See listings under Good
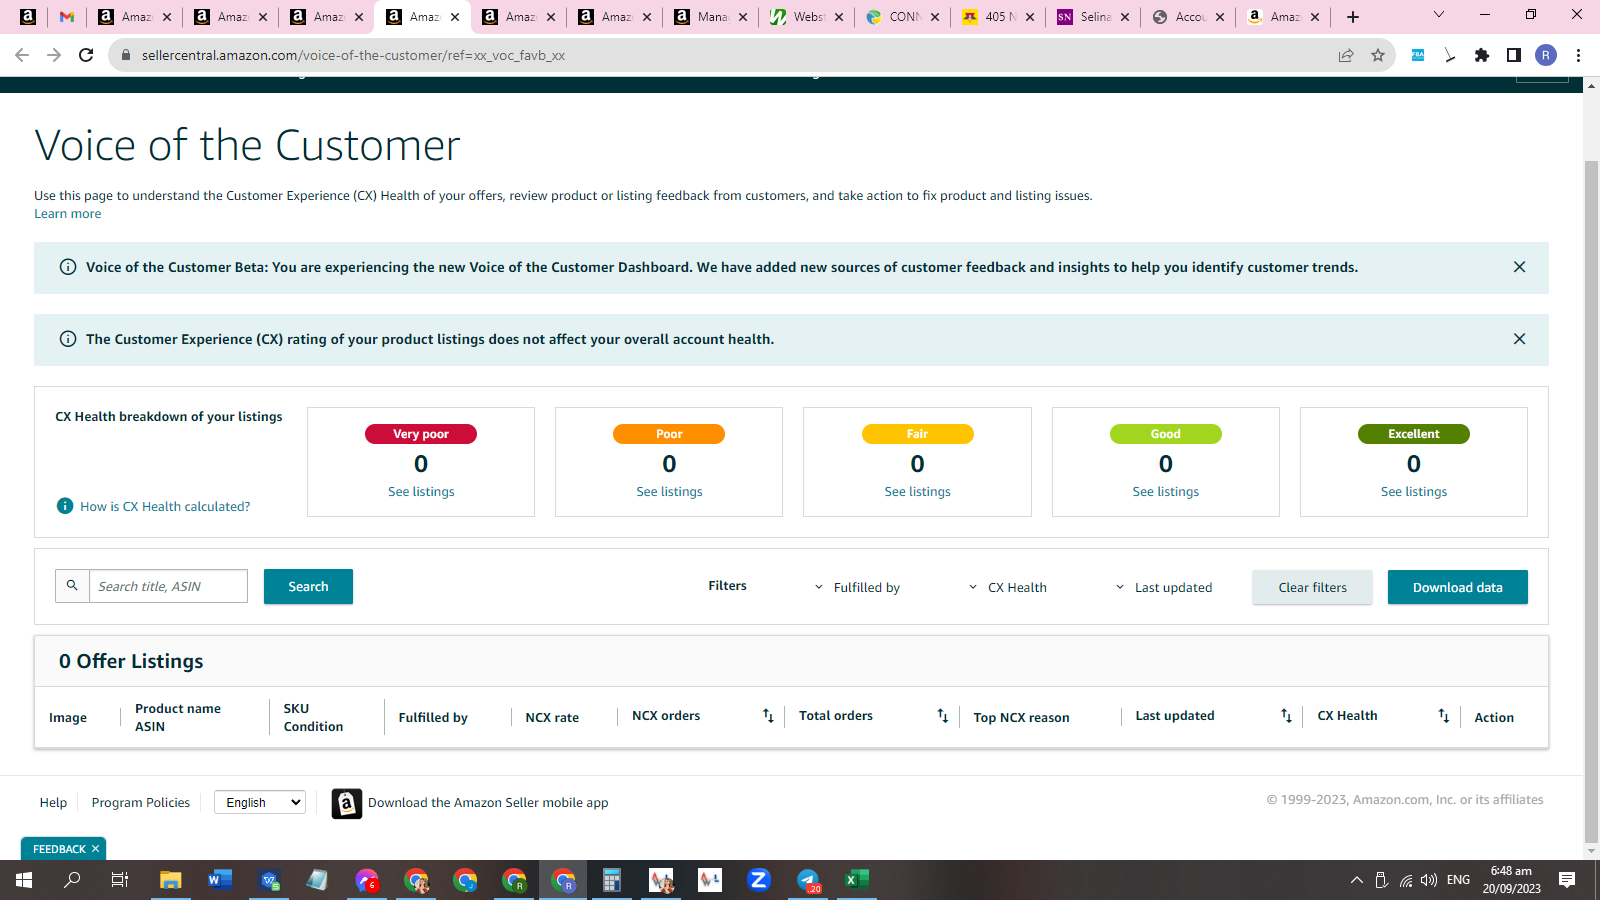The height and width of the screenshot is (900, 1600). [x=1165, y=492]
